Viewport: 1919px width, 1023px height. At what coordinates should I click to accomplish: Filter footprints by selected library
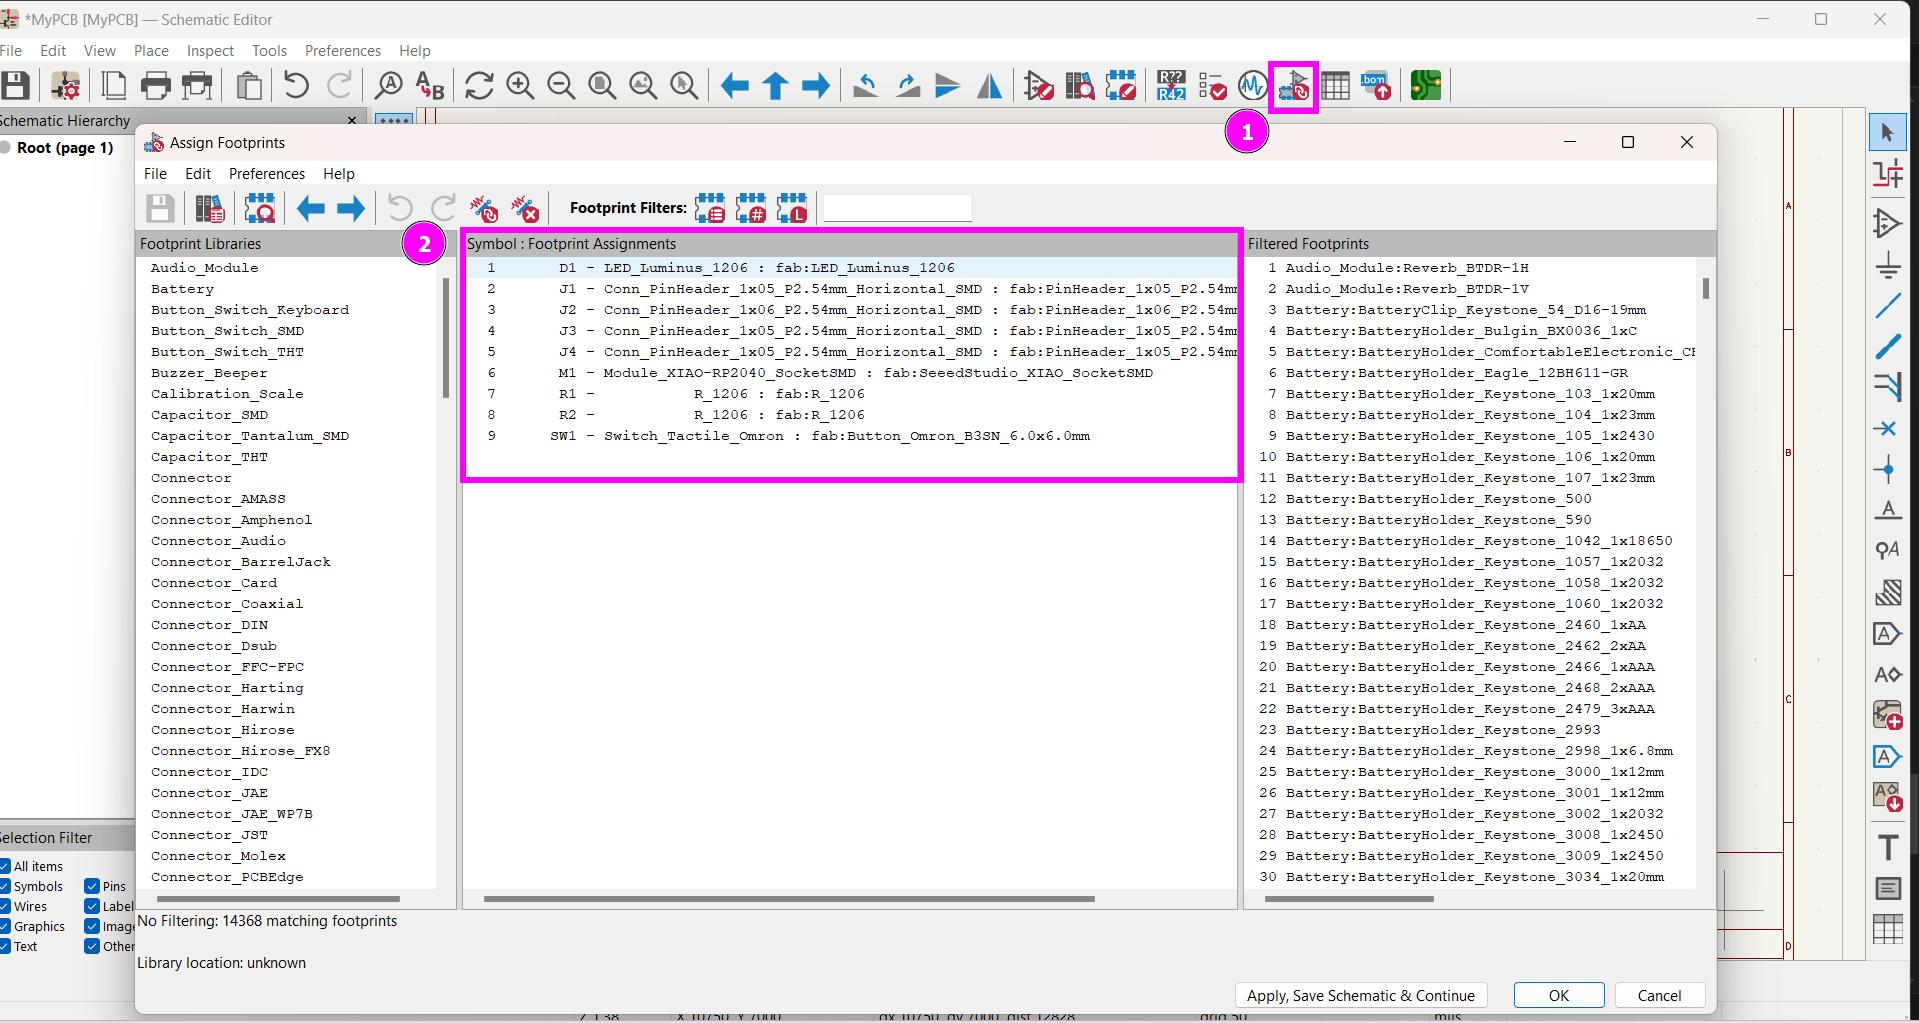point(792,208)
